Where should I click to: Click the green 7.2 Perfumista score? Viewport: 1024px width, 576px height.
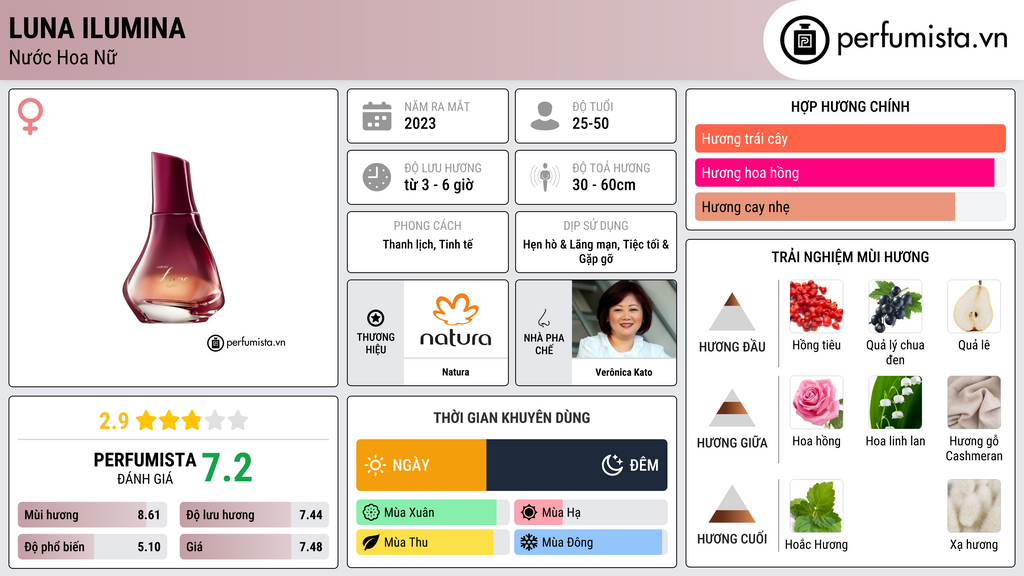tap(227, 468)
